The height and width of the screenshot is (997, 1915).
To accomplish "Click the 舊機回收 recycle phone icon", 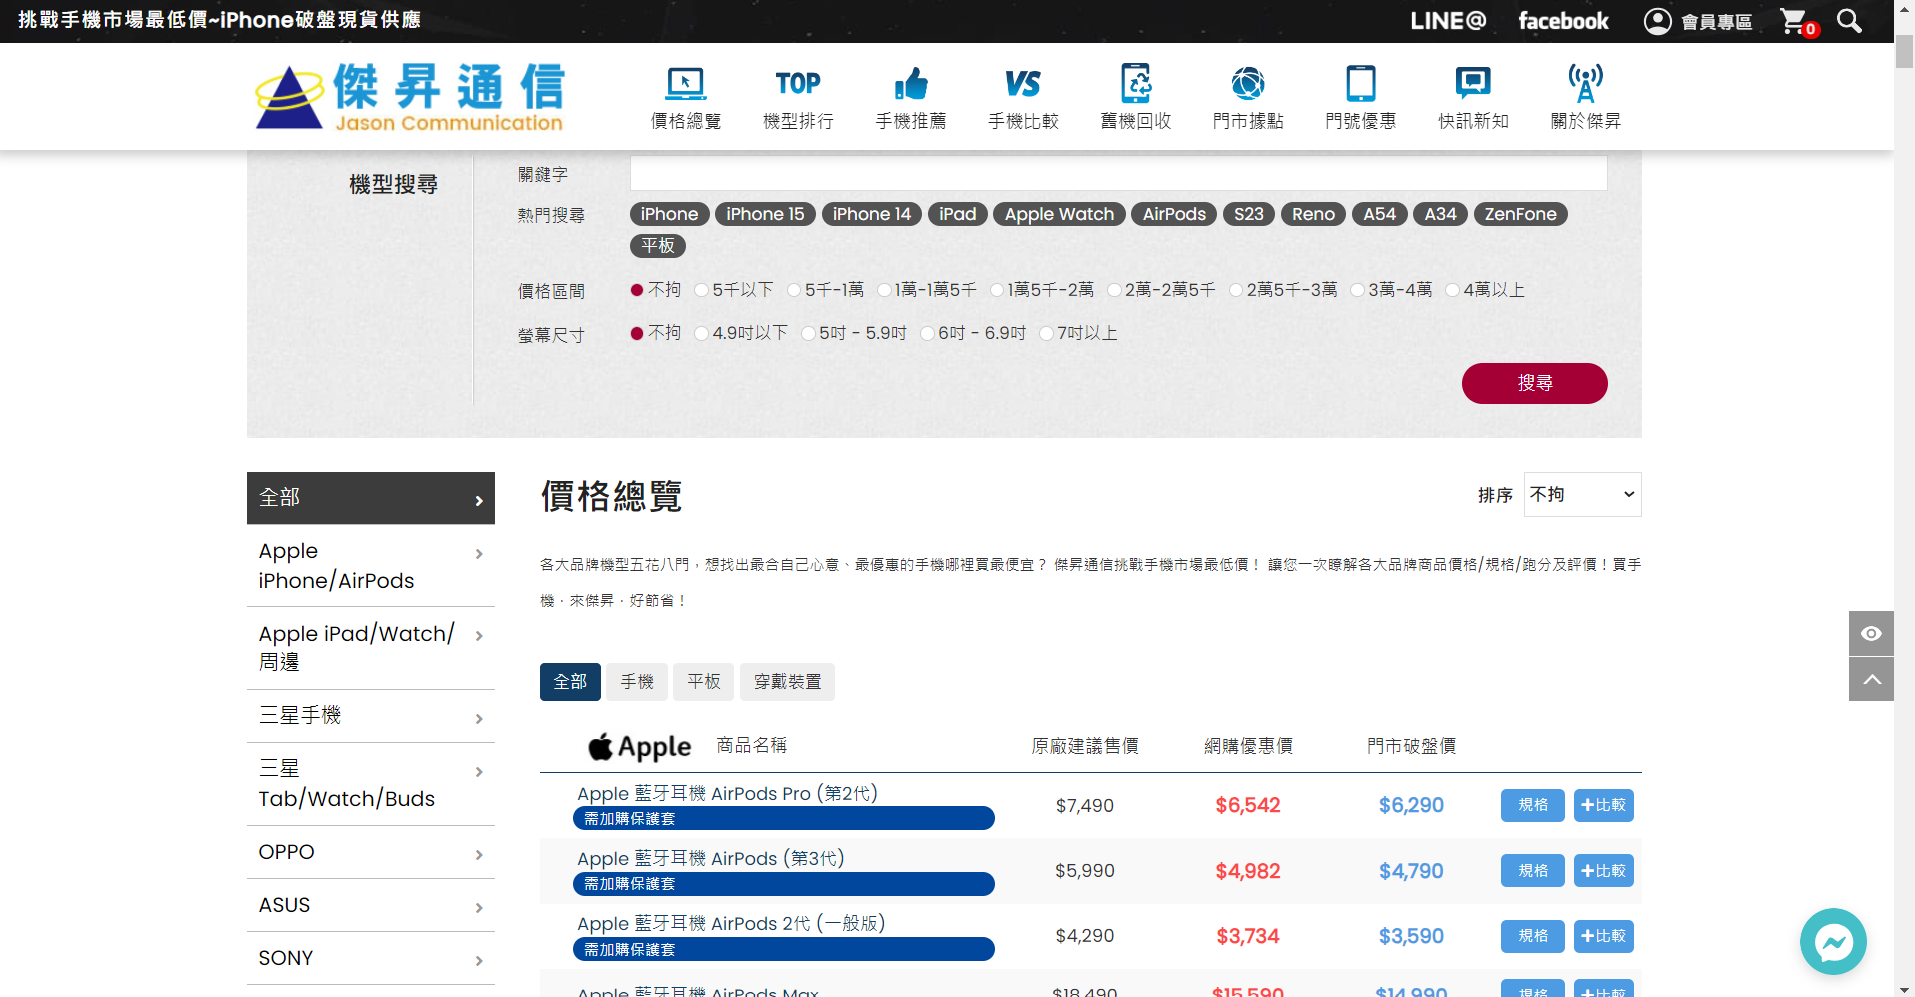I will pos(1135,84).
